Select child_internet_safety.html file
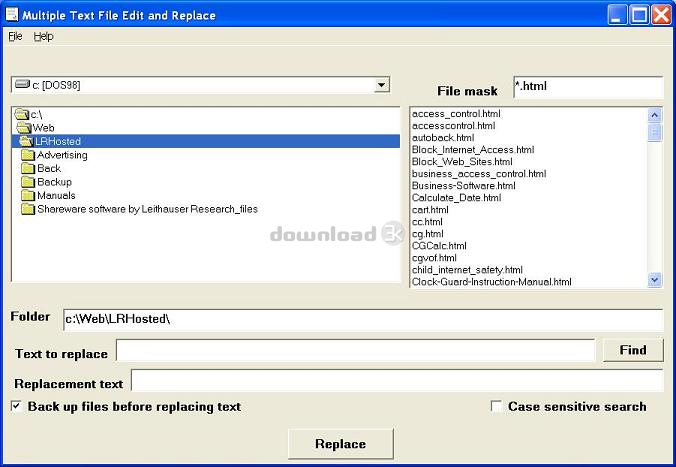 467,270
